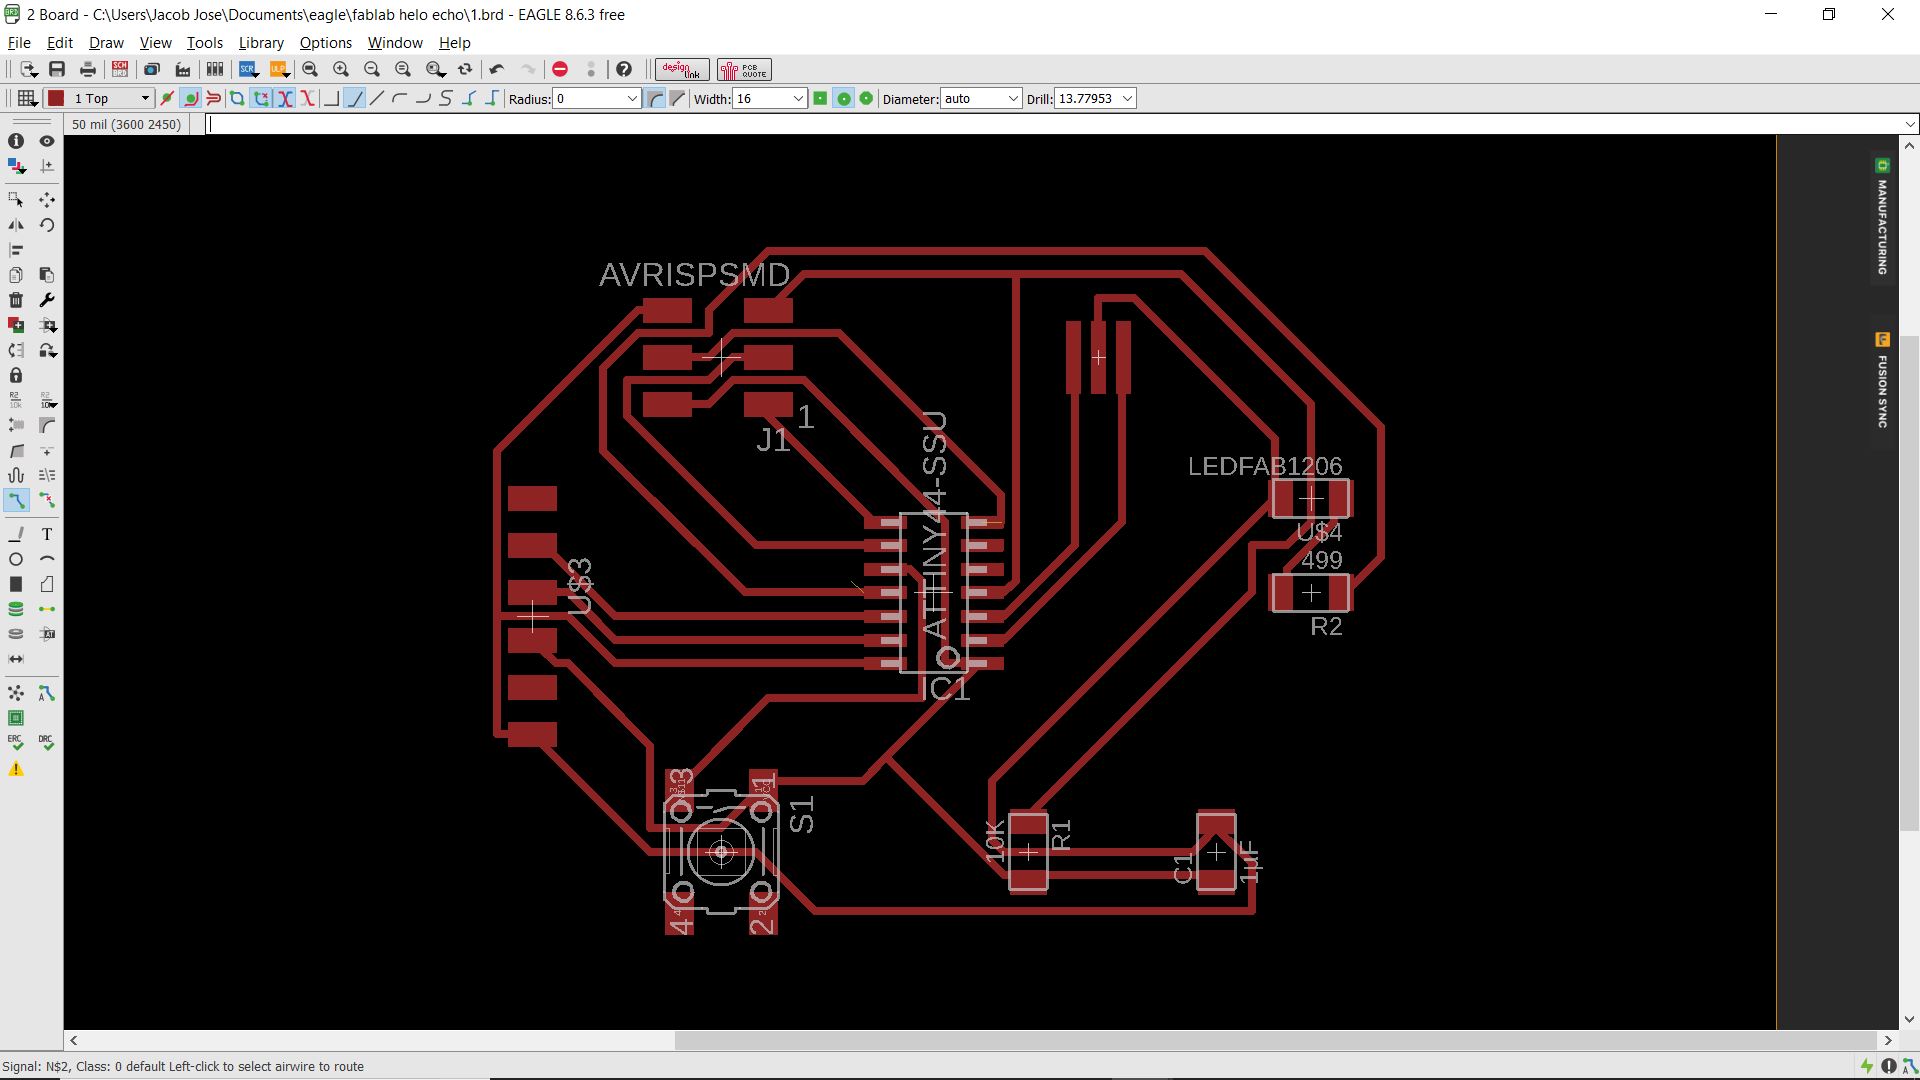This screenshot has height=1080, width=1920.
Task: Click the PCB Quote button
Action: [744, 69]
